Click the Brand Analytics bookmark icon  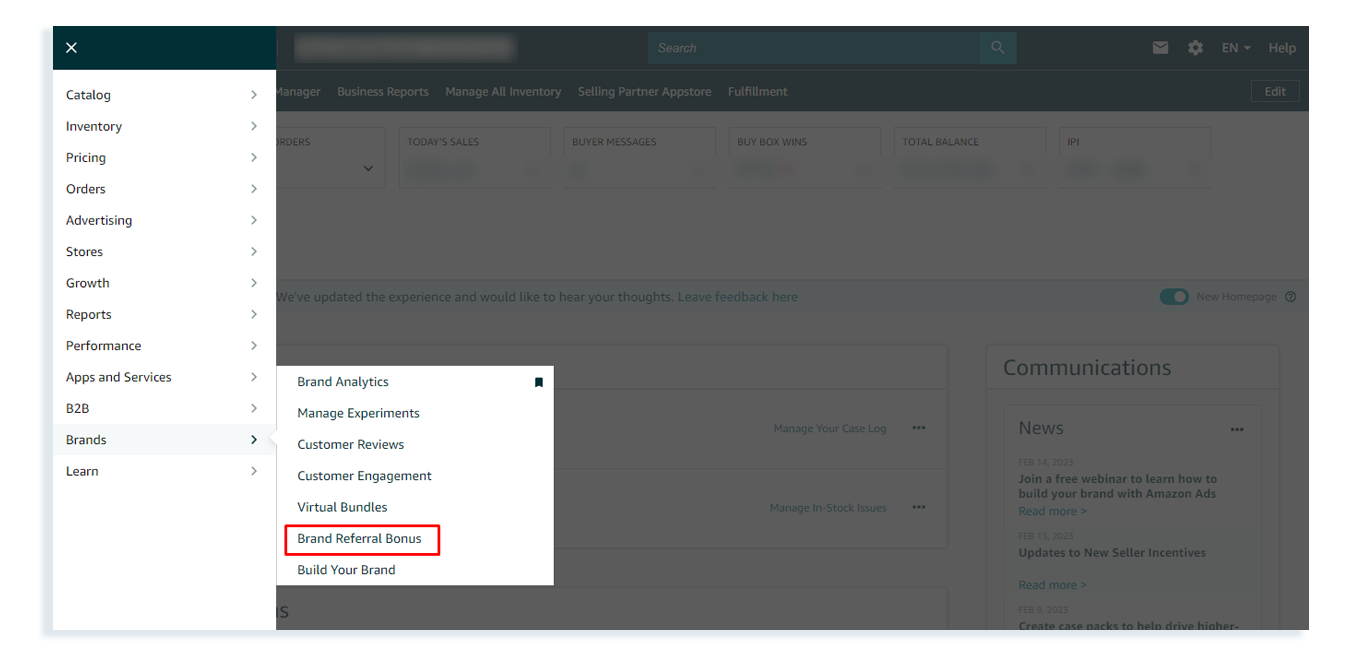click(539, 382)
